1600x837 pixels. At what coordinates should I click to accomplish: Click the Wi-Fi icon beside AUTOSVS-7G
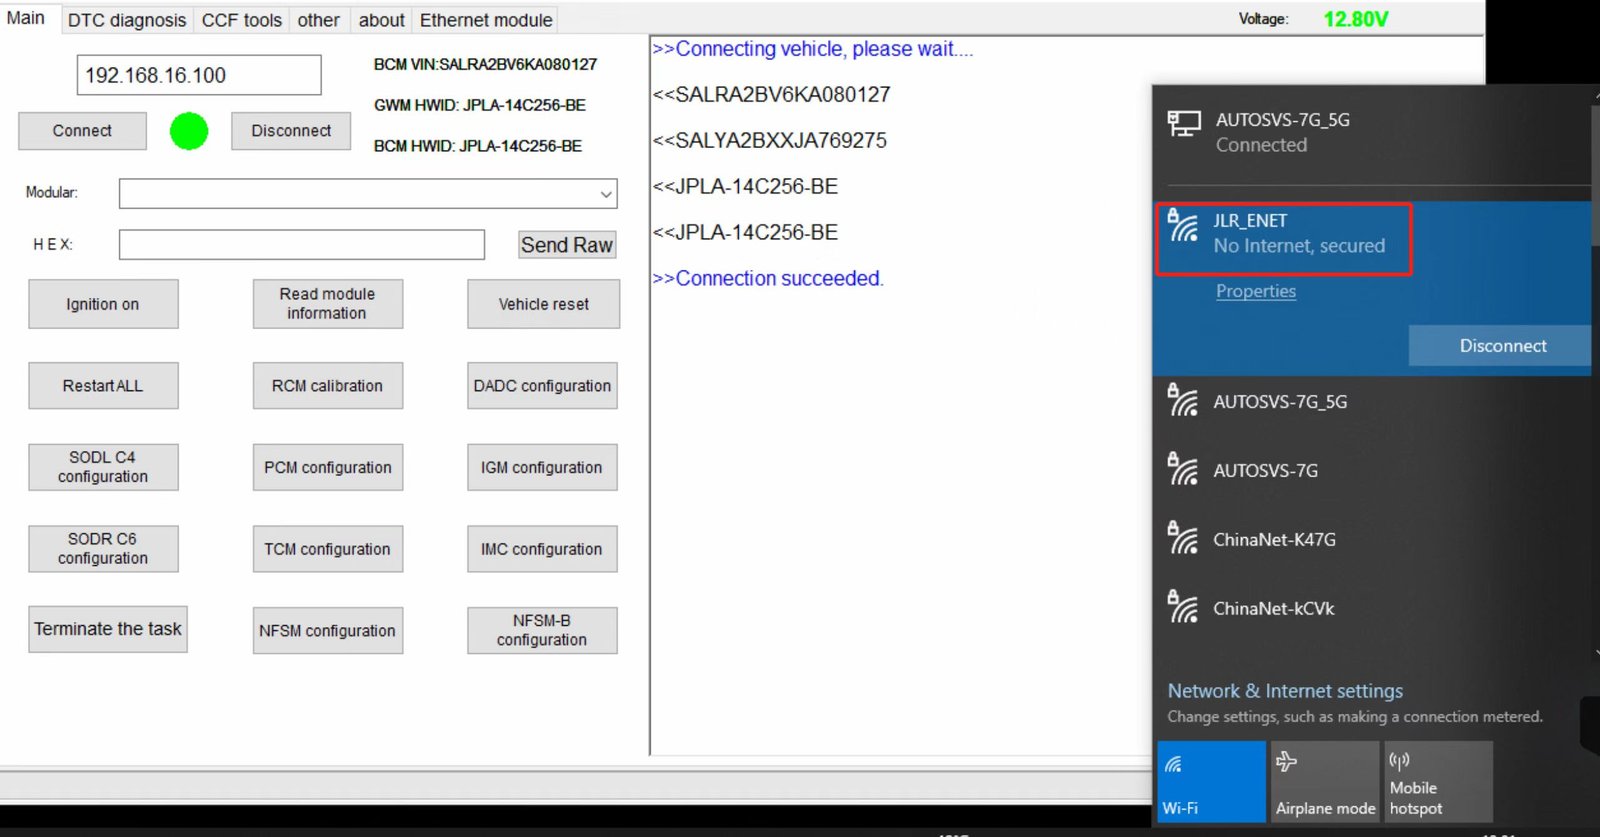click(1183, 469)
